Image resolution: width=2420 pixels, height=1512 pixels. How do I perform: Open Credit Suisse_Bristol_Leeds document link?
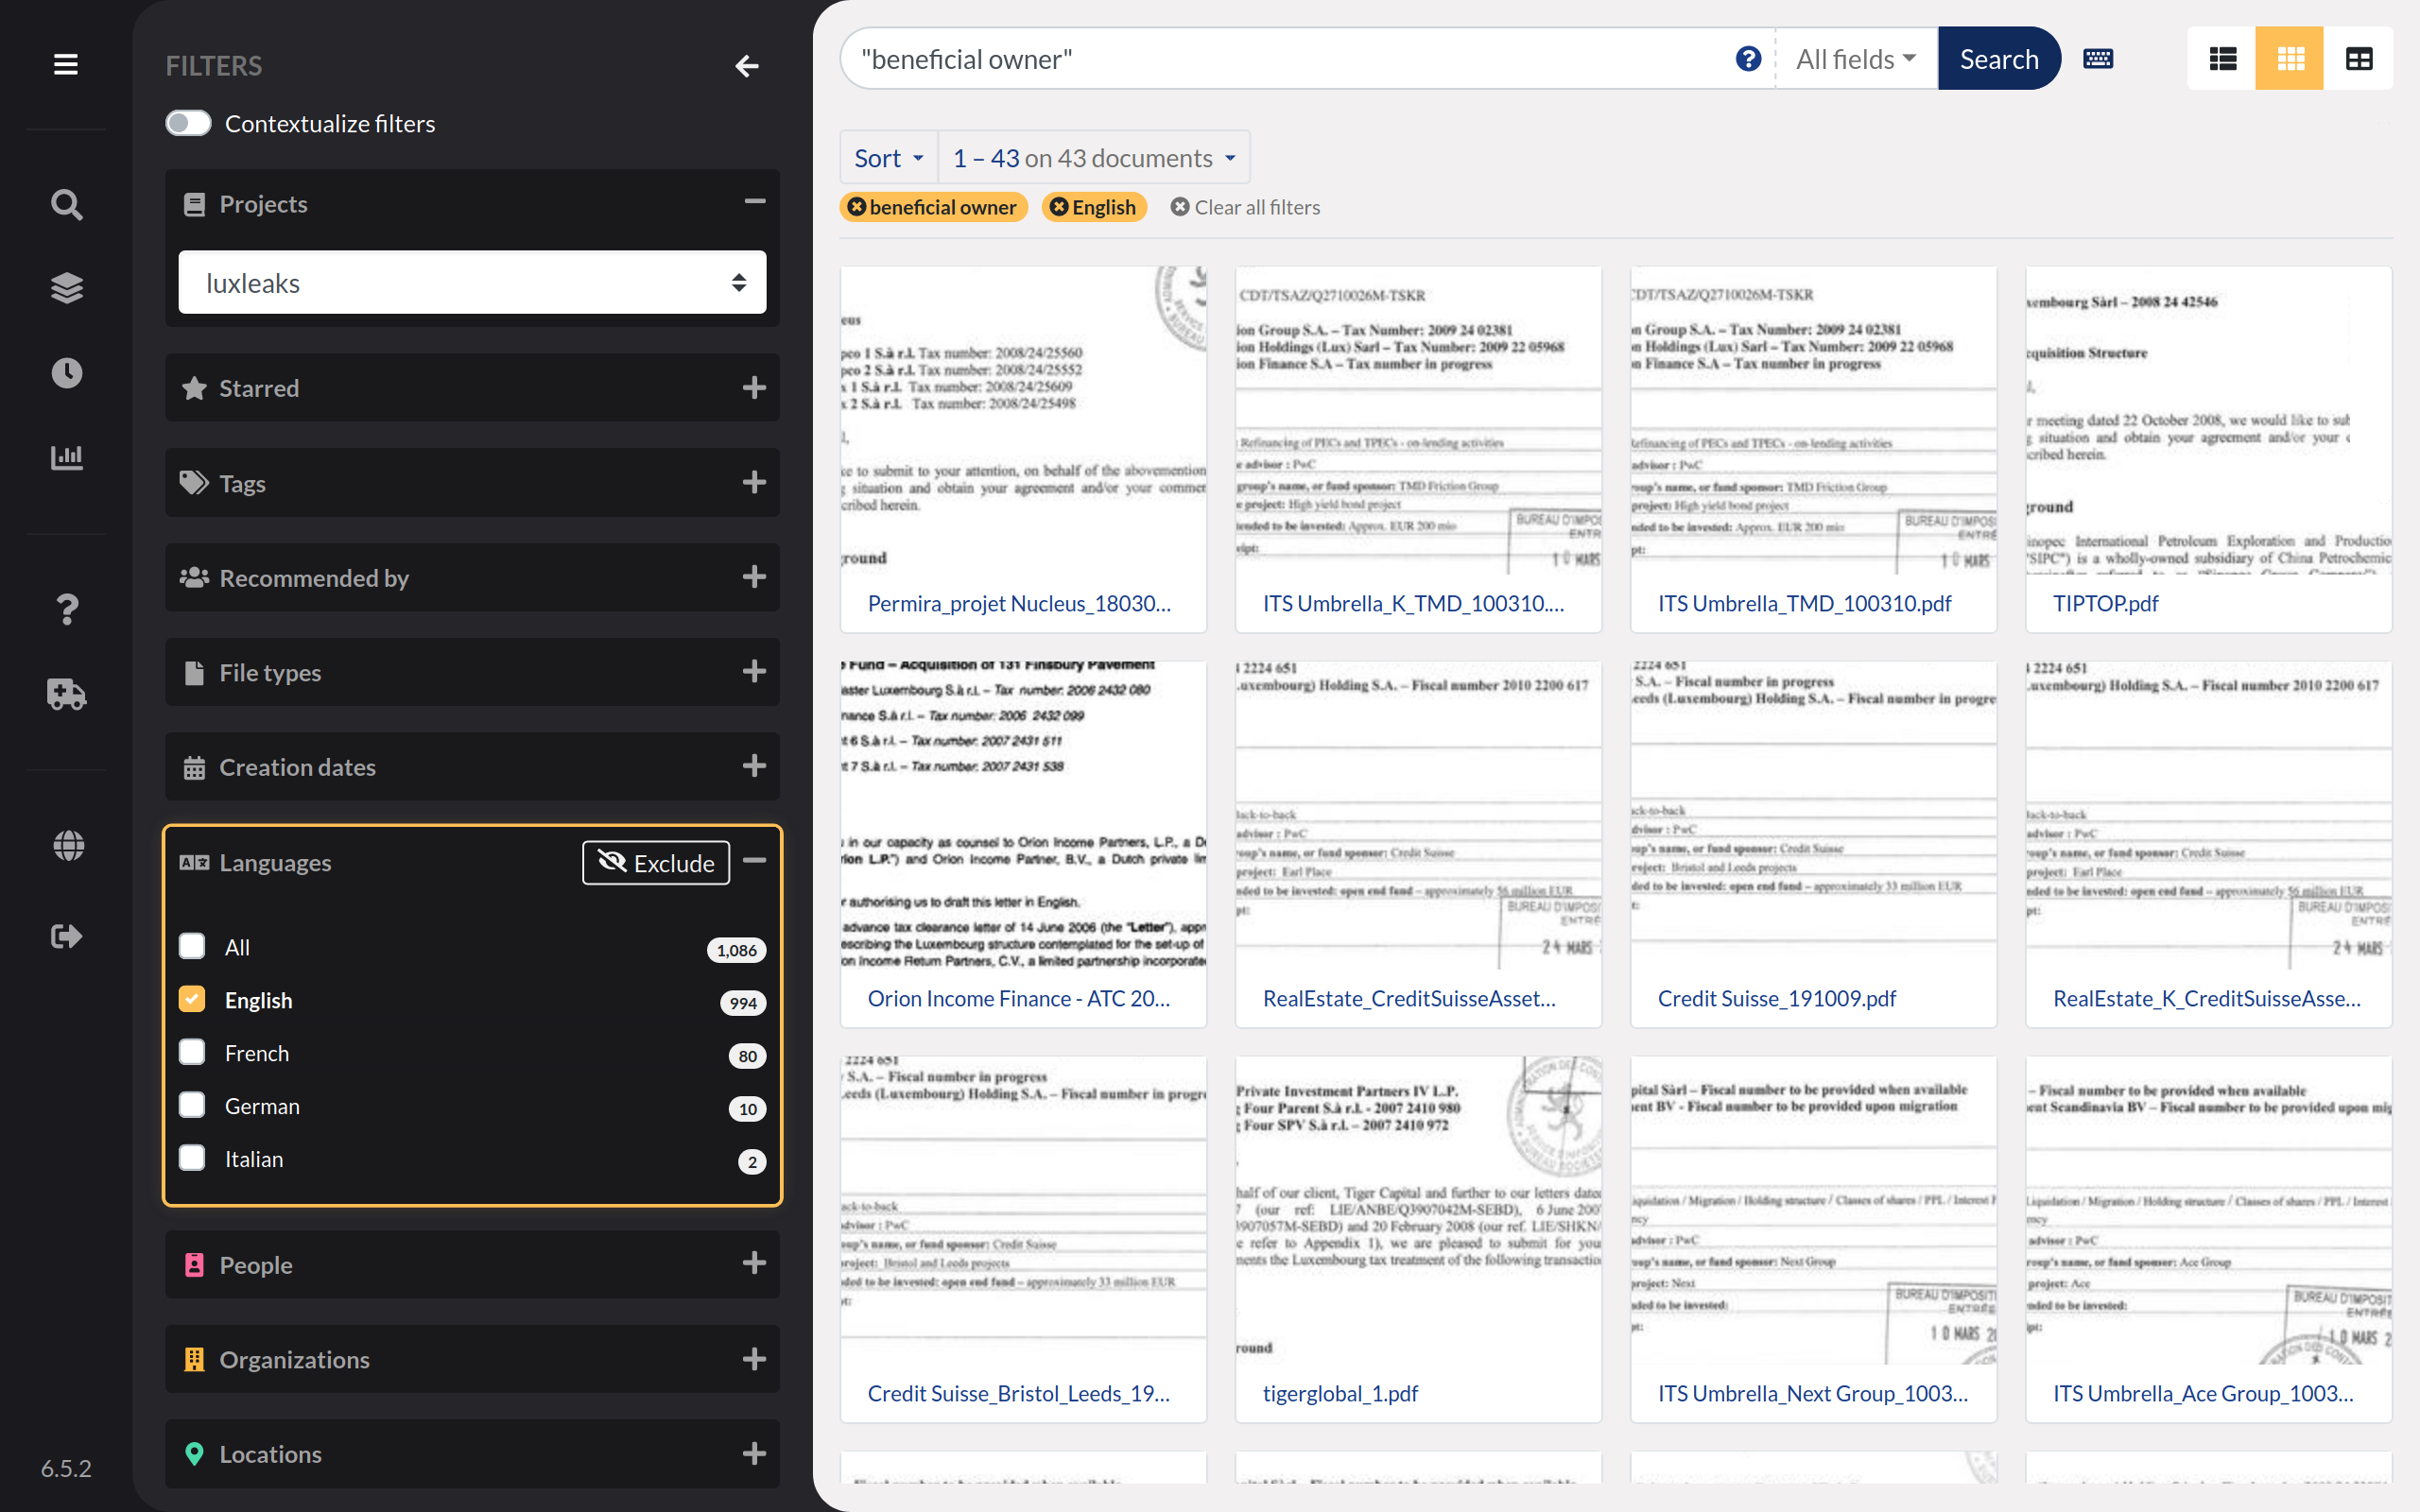[1018, 1393]
